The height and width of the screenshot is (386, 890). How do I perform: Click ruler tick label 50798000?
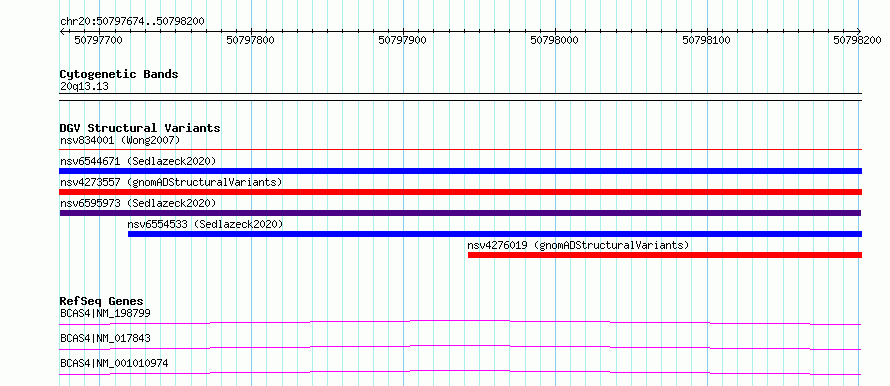555,40
